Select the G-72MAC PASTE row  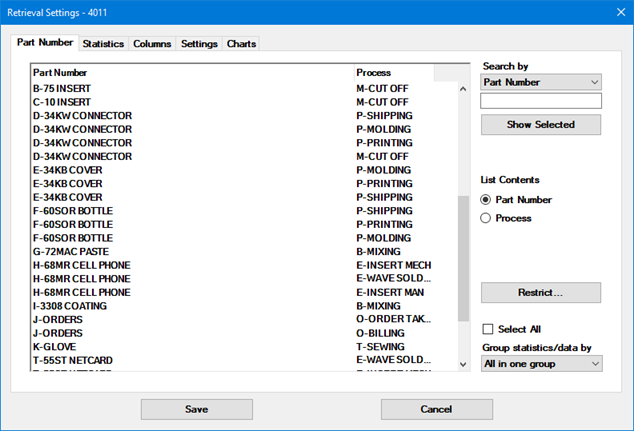[x=70, y=252]
